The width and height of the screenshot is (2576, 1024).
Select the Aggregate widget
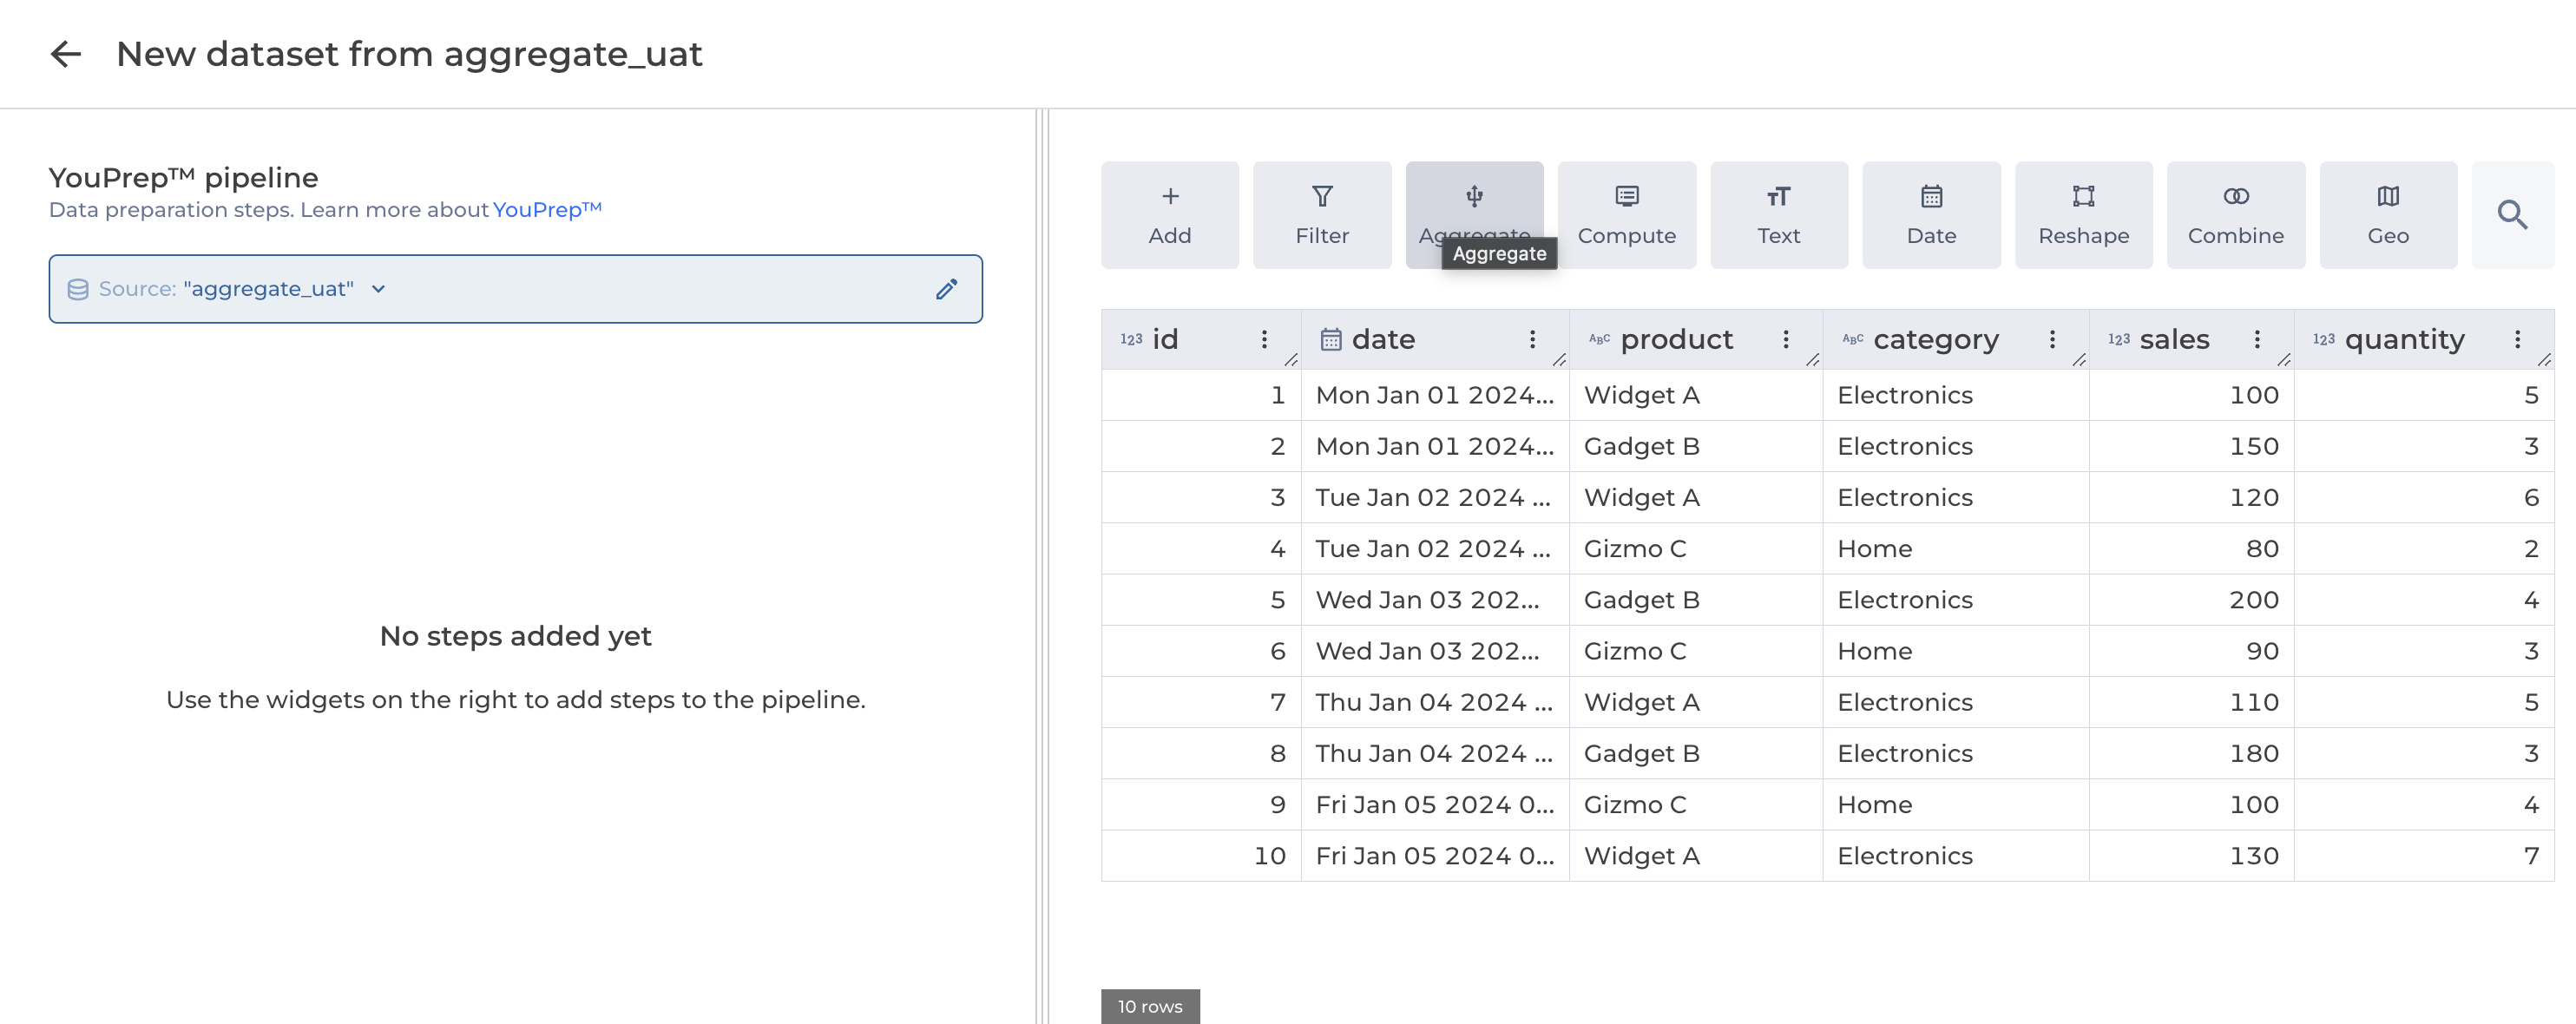[1473, 210]
